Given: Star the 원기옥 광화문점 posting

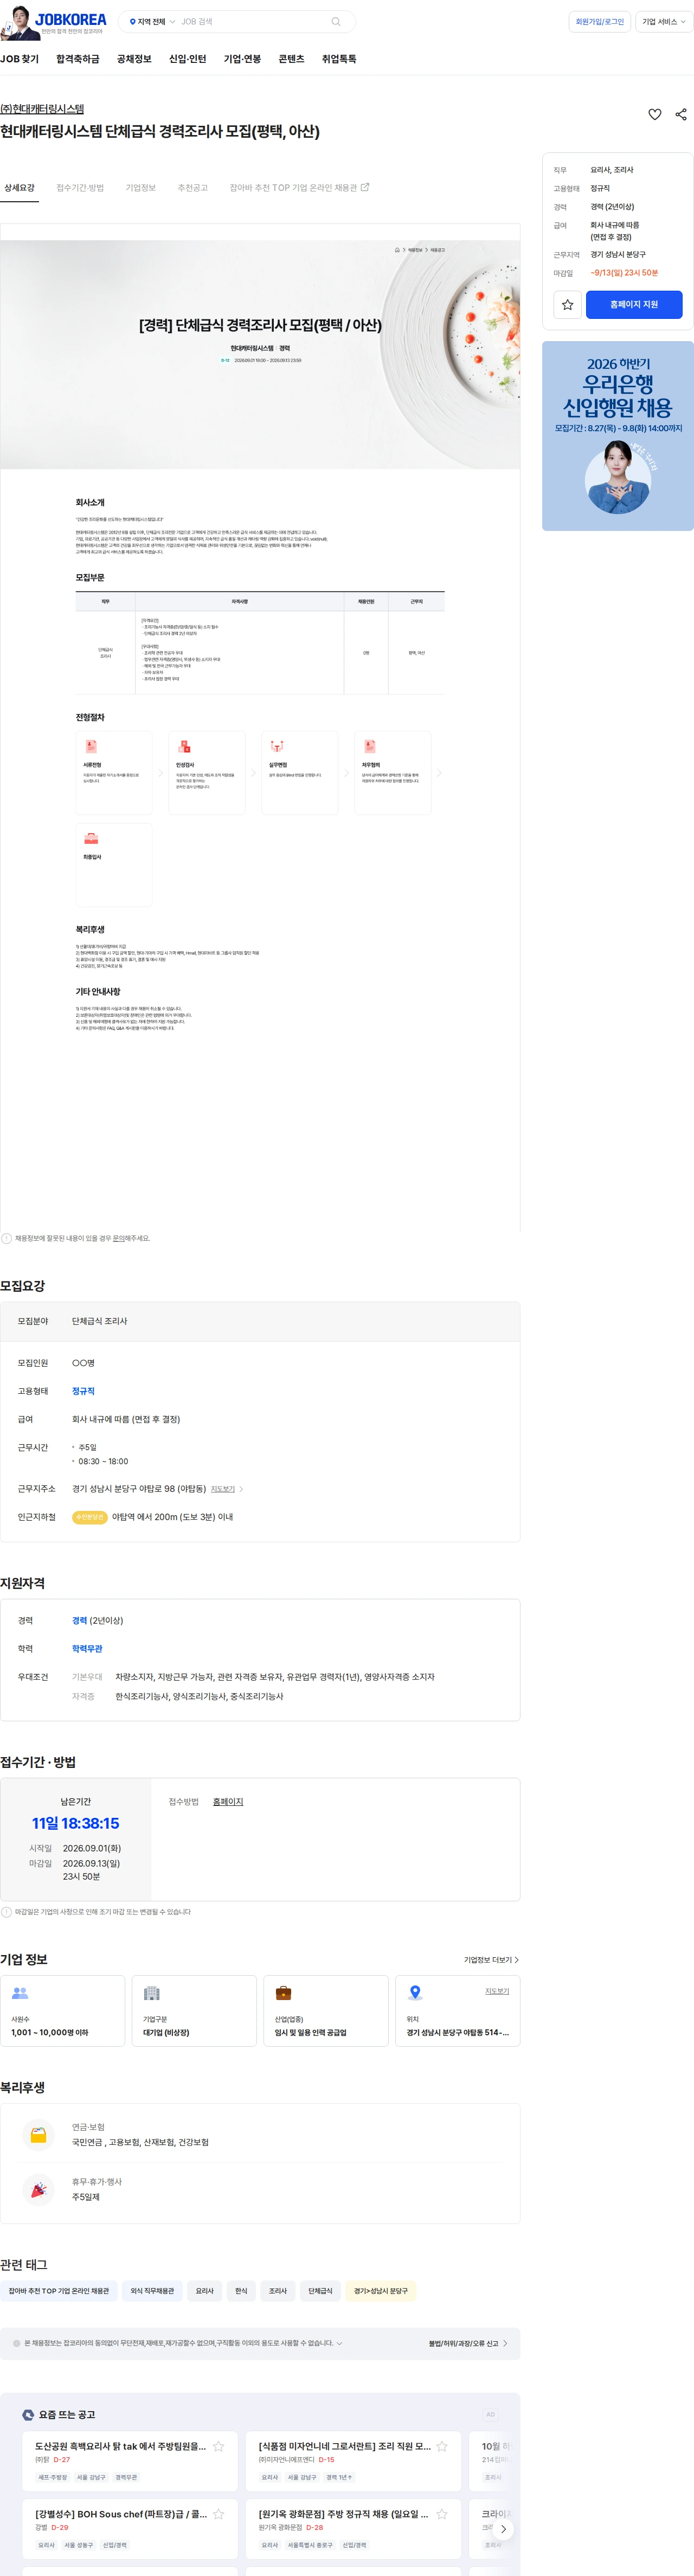Looking at the screenshot, I should [441, 2514].
